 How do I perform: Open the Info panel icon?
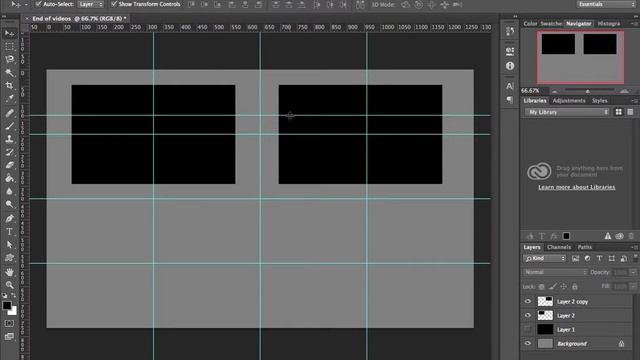click(510, 66)
